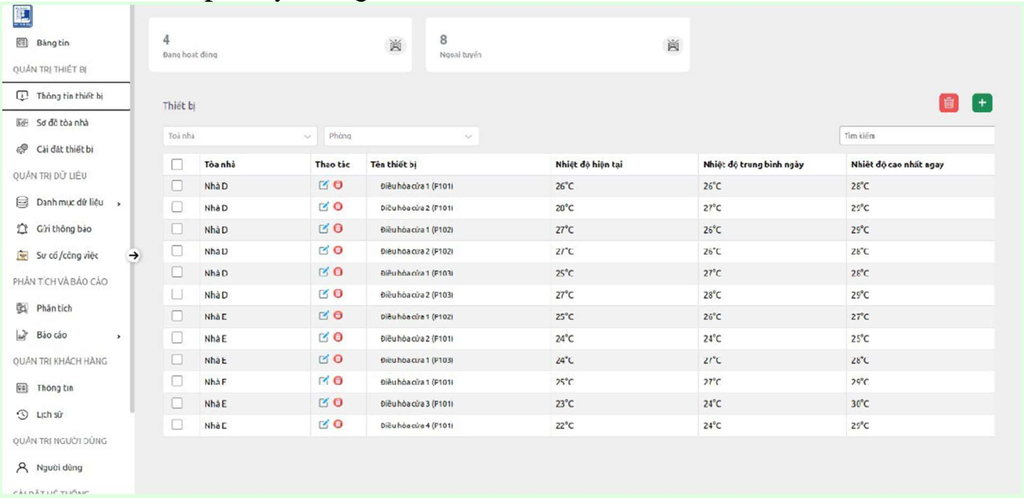Open the Toà nhà filter dropdown
1024x498 pixels.
pos(240,136)
